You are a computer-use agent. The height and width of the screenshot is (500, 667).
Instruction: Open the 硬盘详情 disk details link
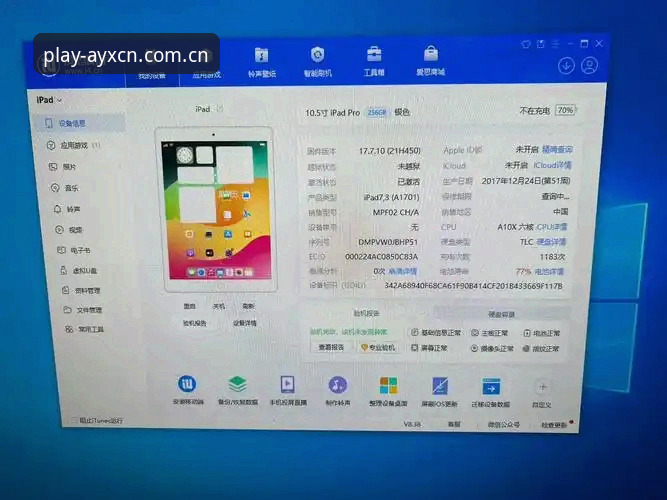(x=551, y=242)
